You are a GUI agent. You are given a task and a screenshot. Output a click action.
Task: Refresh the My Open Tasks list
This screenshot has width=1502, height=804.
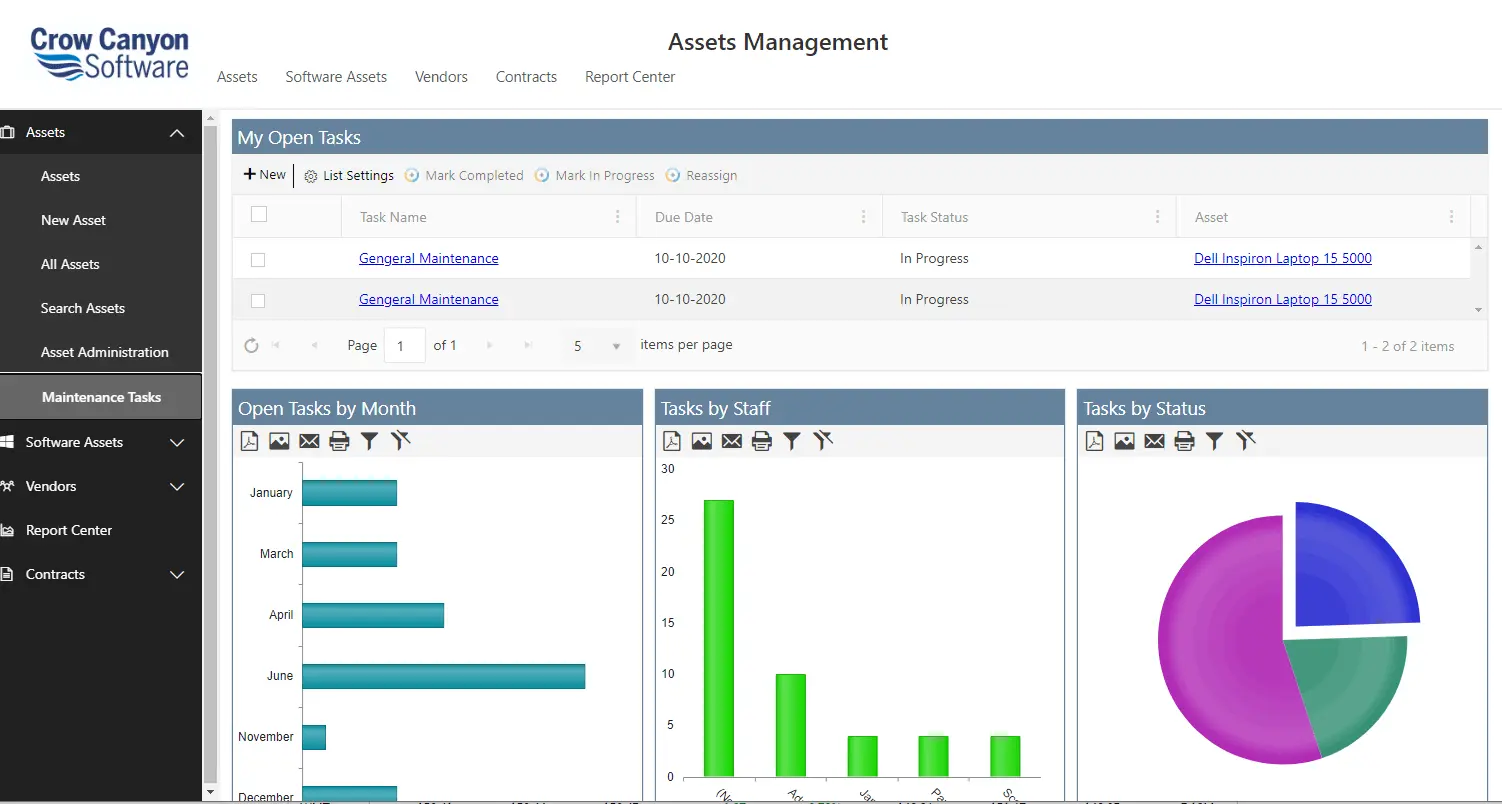pos(251,345)
